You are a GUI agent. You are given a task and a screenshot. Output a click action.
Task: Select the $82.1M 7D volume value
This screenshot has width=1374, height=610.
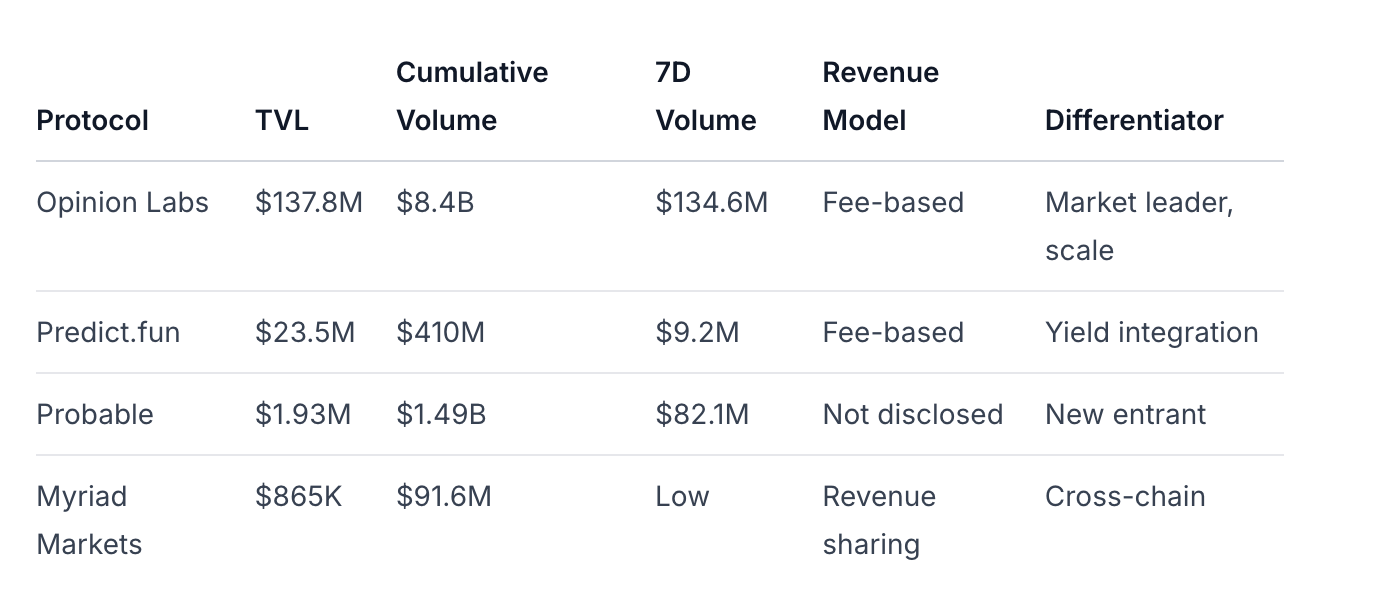pyautogui.click(x=702, y=415)
